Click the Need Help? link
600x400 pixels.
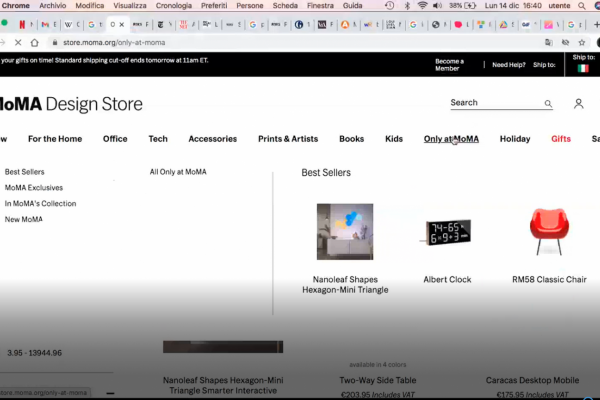tap(509, 65)
